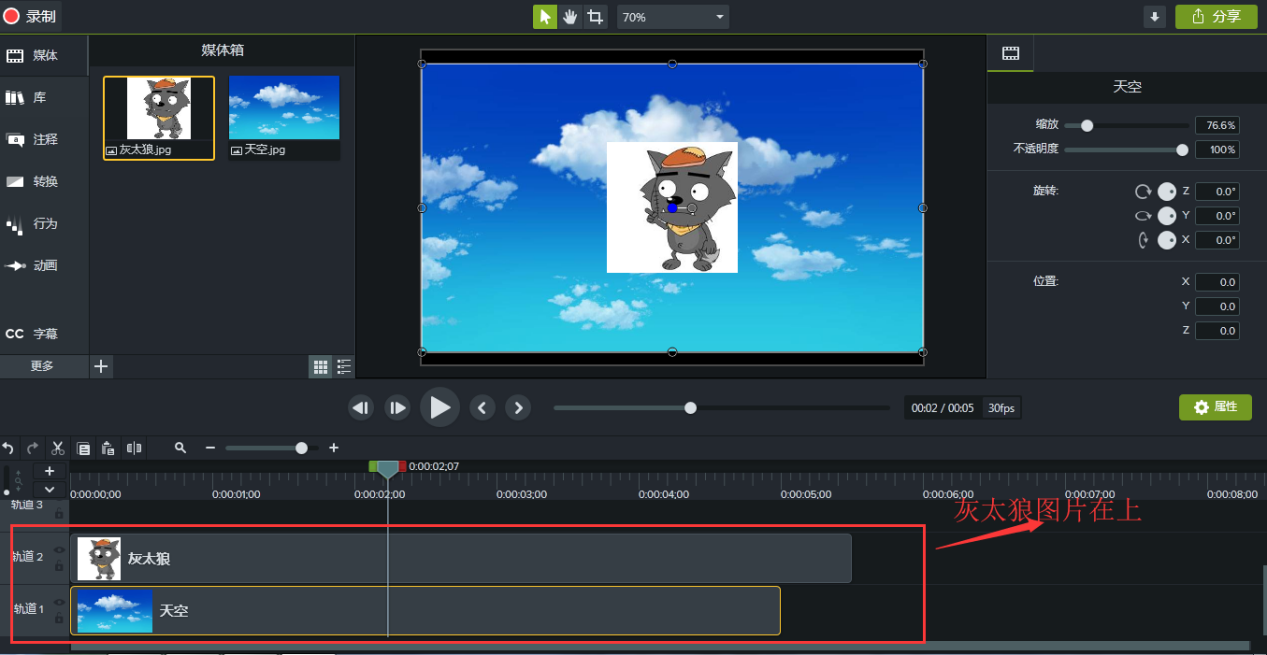Switch media bin to list view
The width and height of the screenshot is (1267, 655).
pyautogui.click(x=344, y=367)
